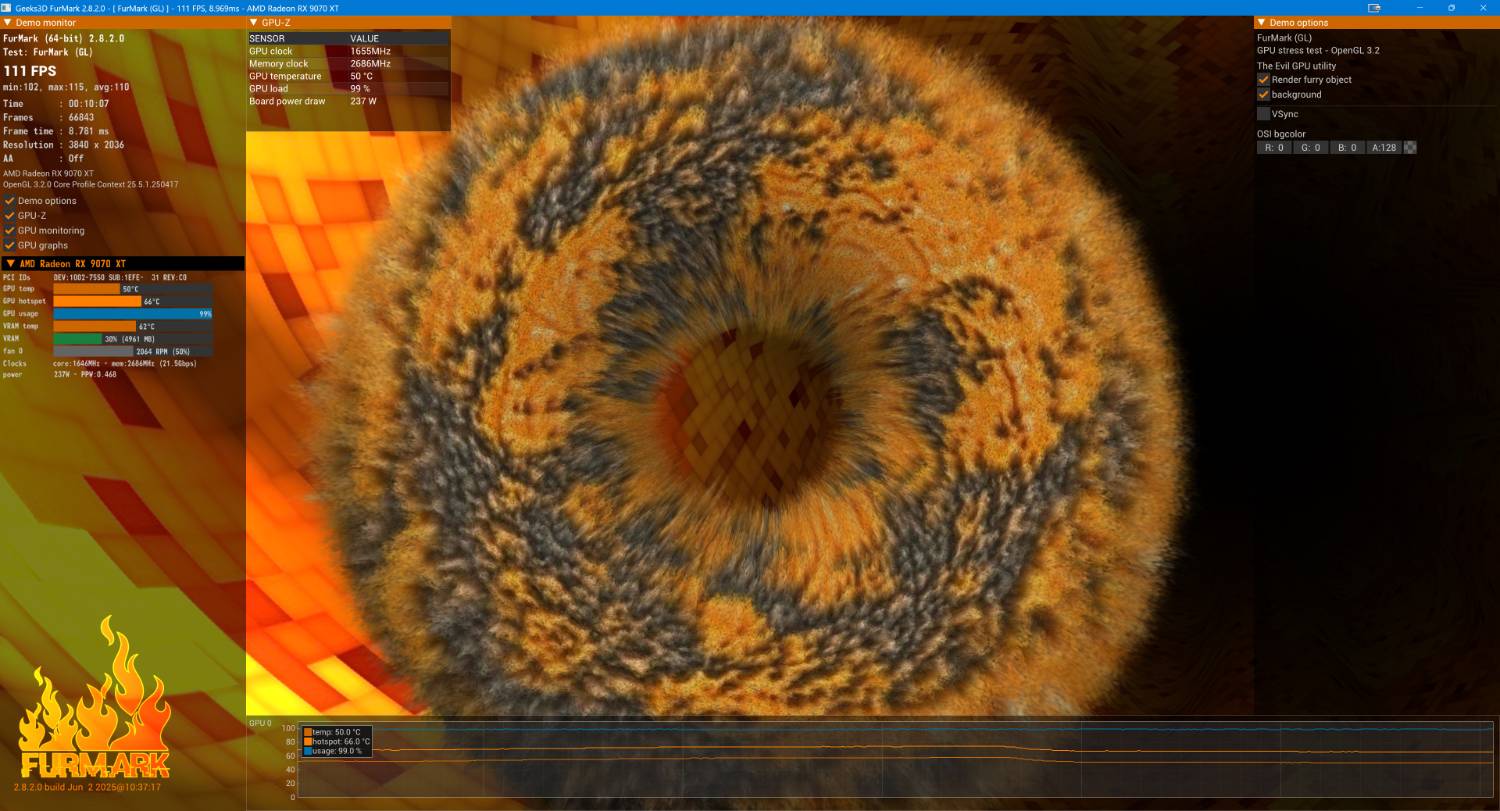Open the OSI bgcolor color swatch

pos(1411,148)
